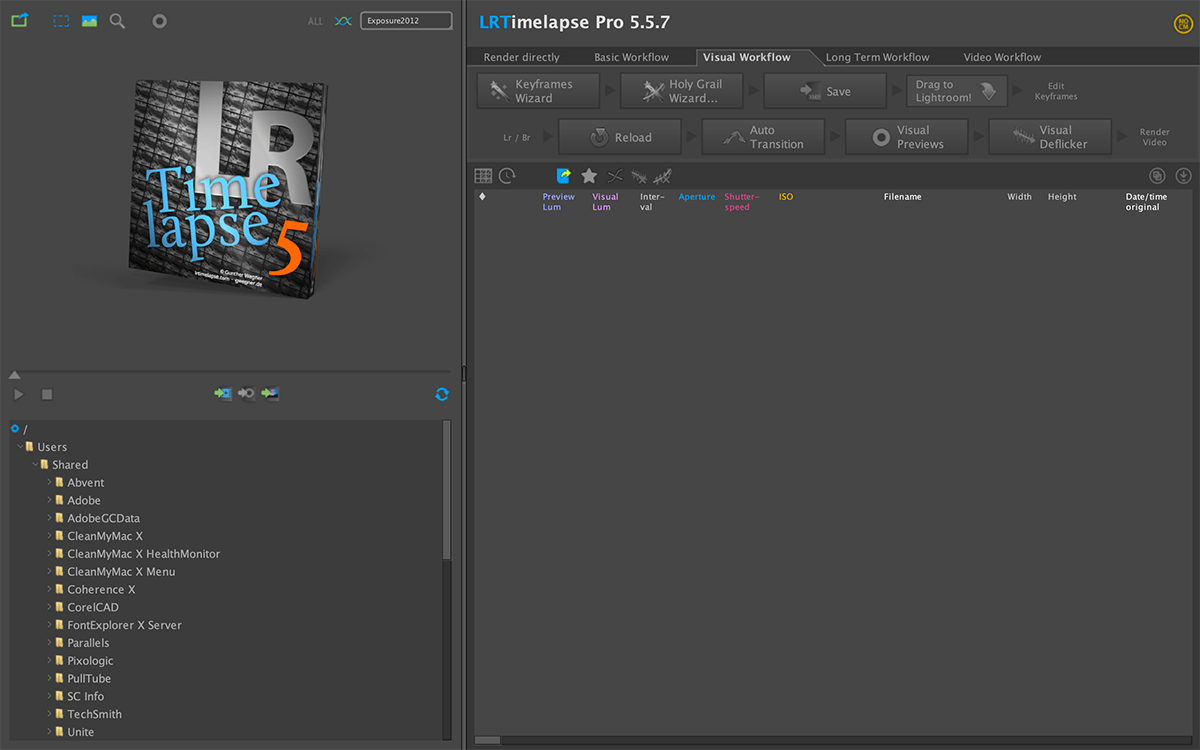Click the NO ES badge icon
Image resolution: width=1200 pixels, height=750 pixels.
click(x=1183, y=24)
